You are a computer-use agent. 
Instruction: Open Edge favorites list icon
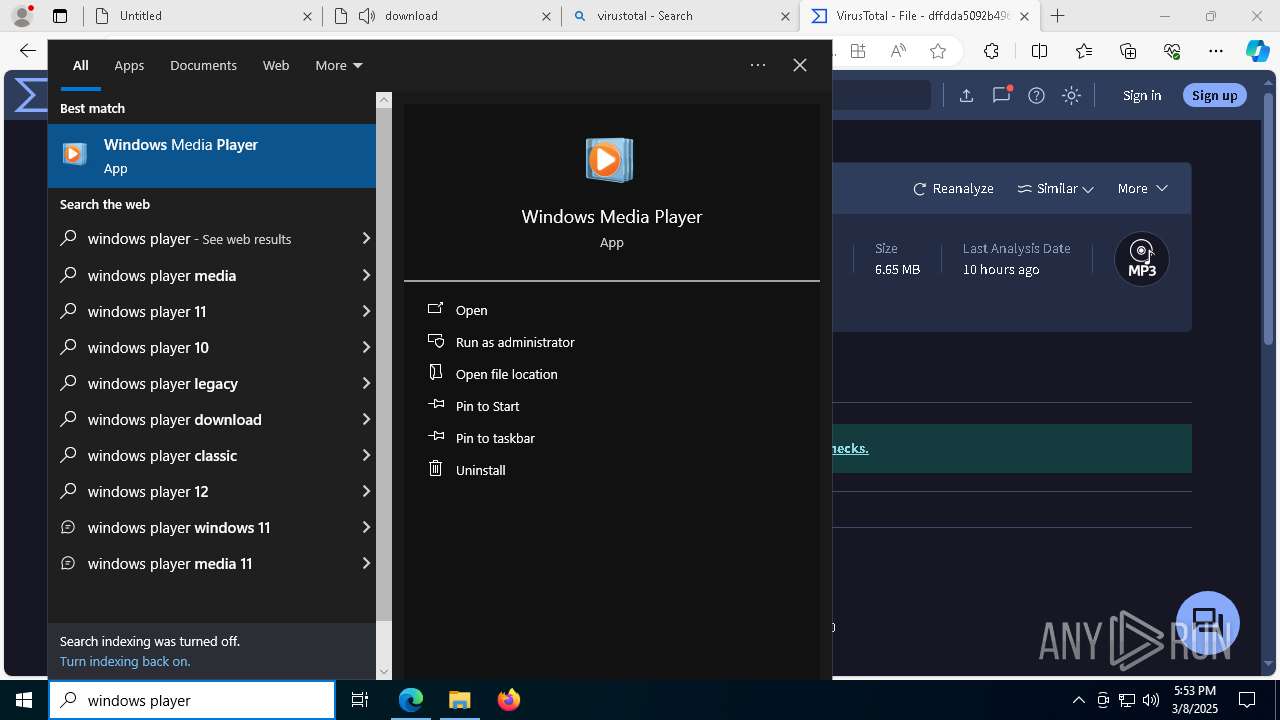click(1084, 51)
